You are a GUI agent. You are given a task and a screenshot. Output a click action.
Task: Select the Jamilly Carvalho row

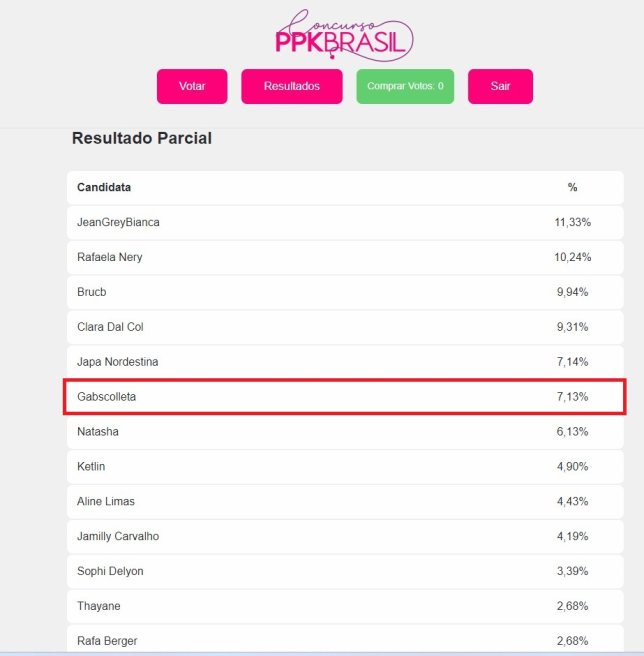click(x=345, y=536)
